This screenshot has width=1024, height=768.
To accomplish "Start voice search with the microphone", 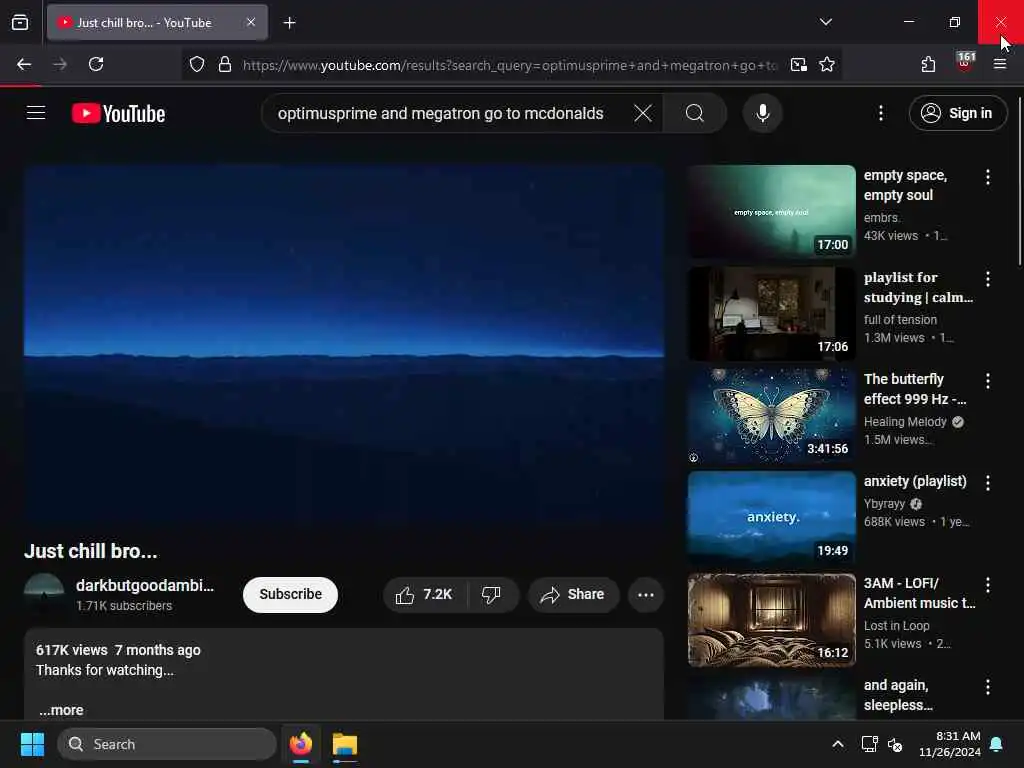I will coord(762,113).
